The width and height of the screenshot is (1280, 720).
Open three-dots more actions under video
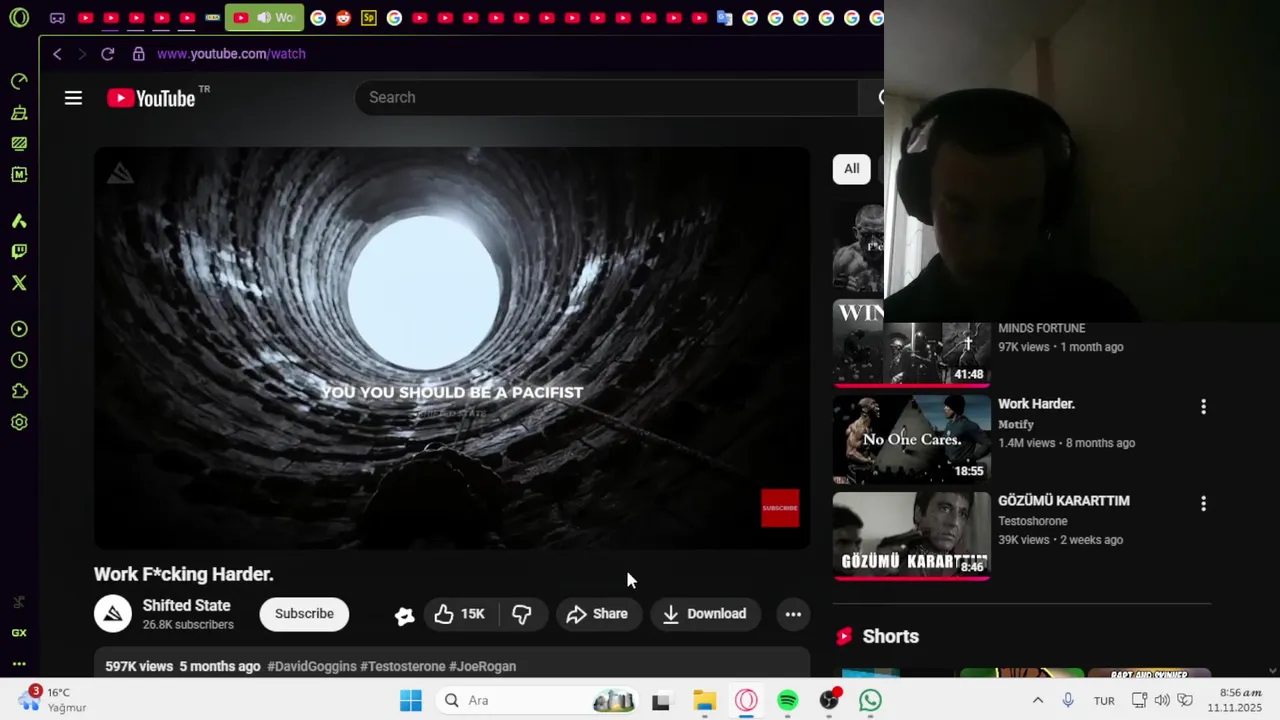pyautogui.click(x=793, y=614)
